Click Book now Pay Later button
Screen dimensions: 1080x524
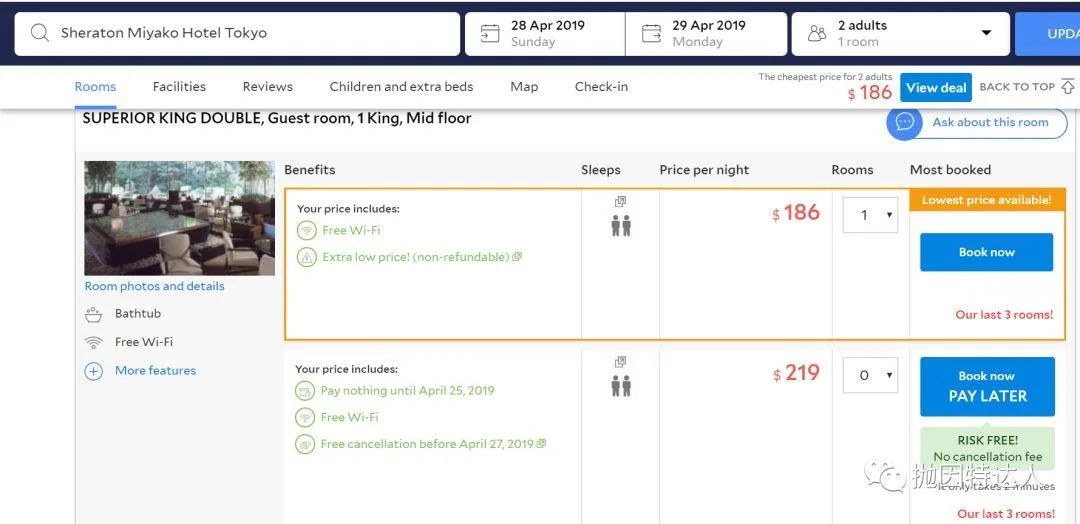tap(987, 386)
